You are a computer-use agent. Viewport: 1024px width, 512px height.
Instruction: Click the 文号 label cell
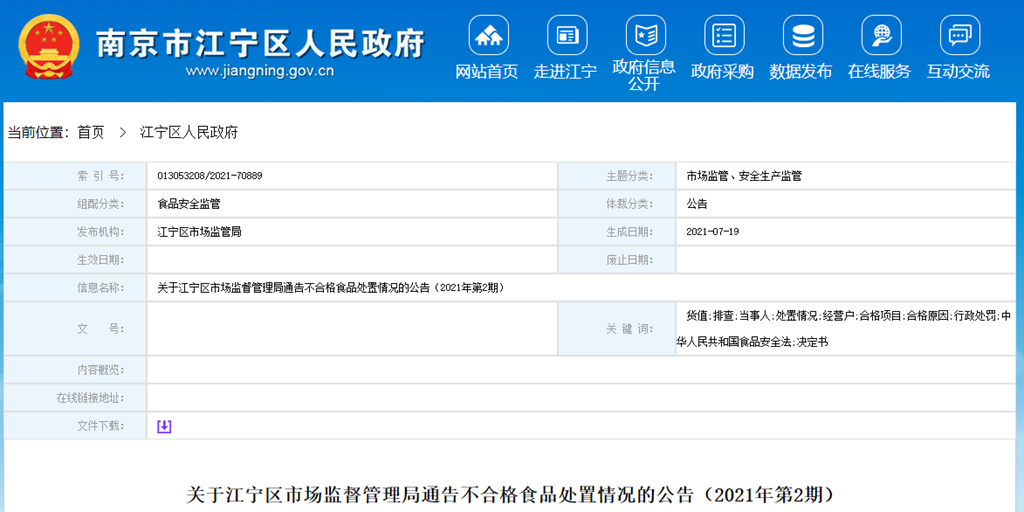tap(76, 328)
